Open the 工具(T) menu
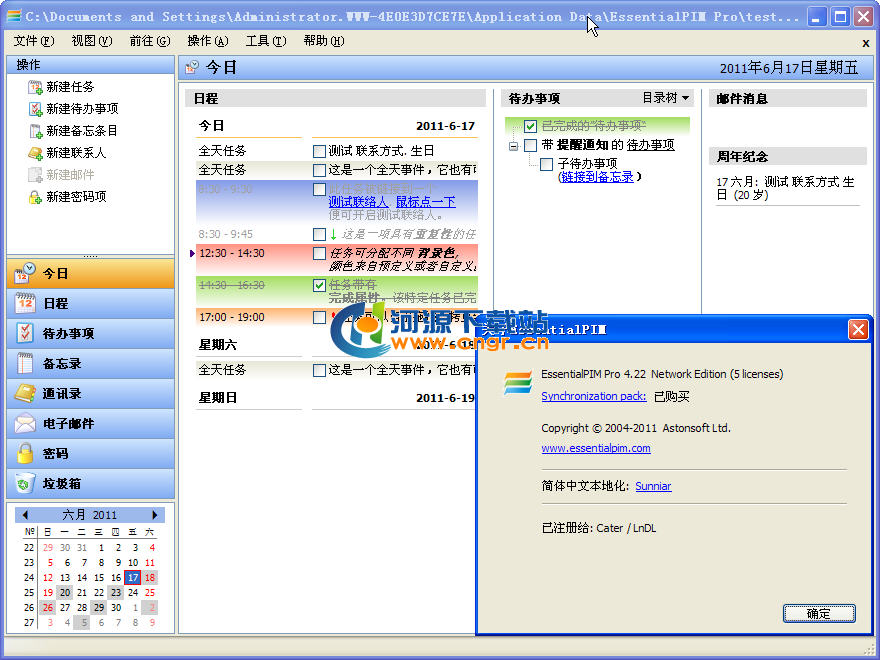The width and height of the screenshot is (880, 660). [265, 41]
